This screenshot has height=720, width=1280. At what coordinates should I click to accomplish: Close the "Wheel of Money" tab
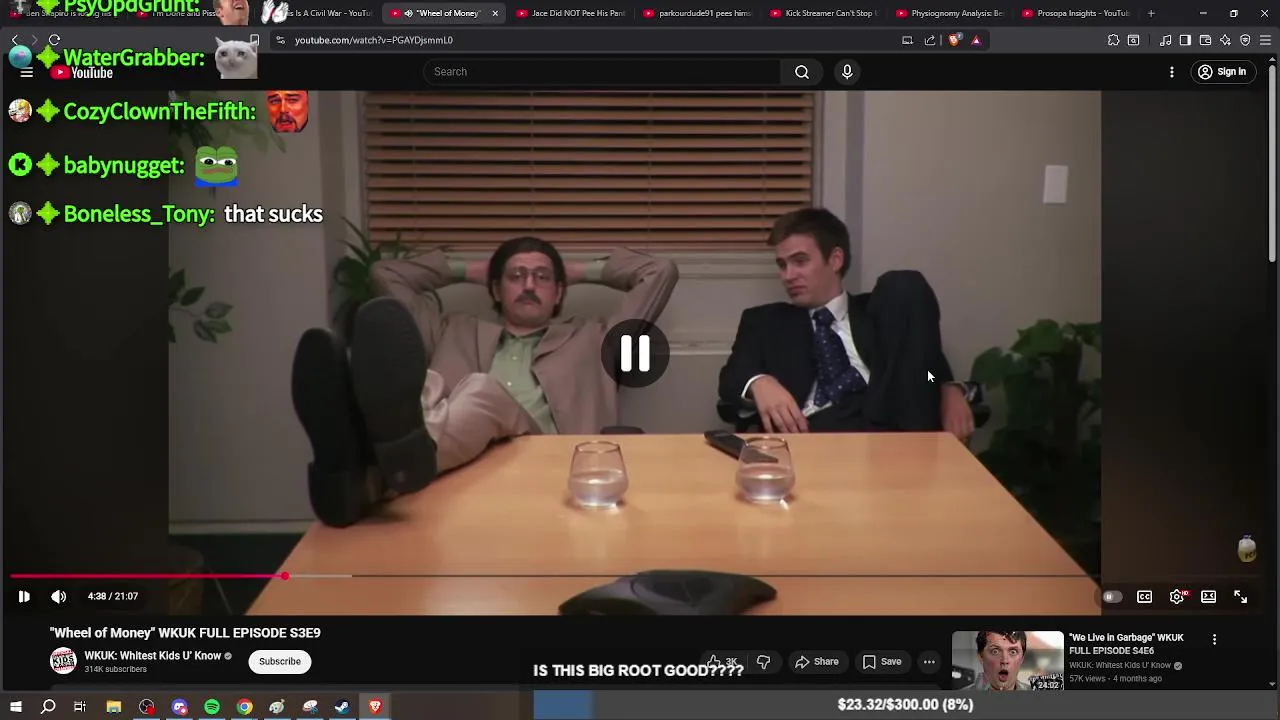point(494,13)
